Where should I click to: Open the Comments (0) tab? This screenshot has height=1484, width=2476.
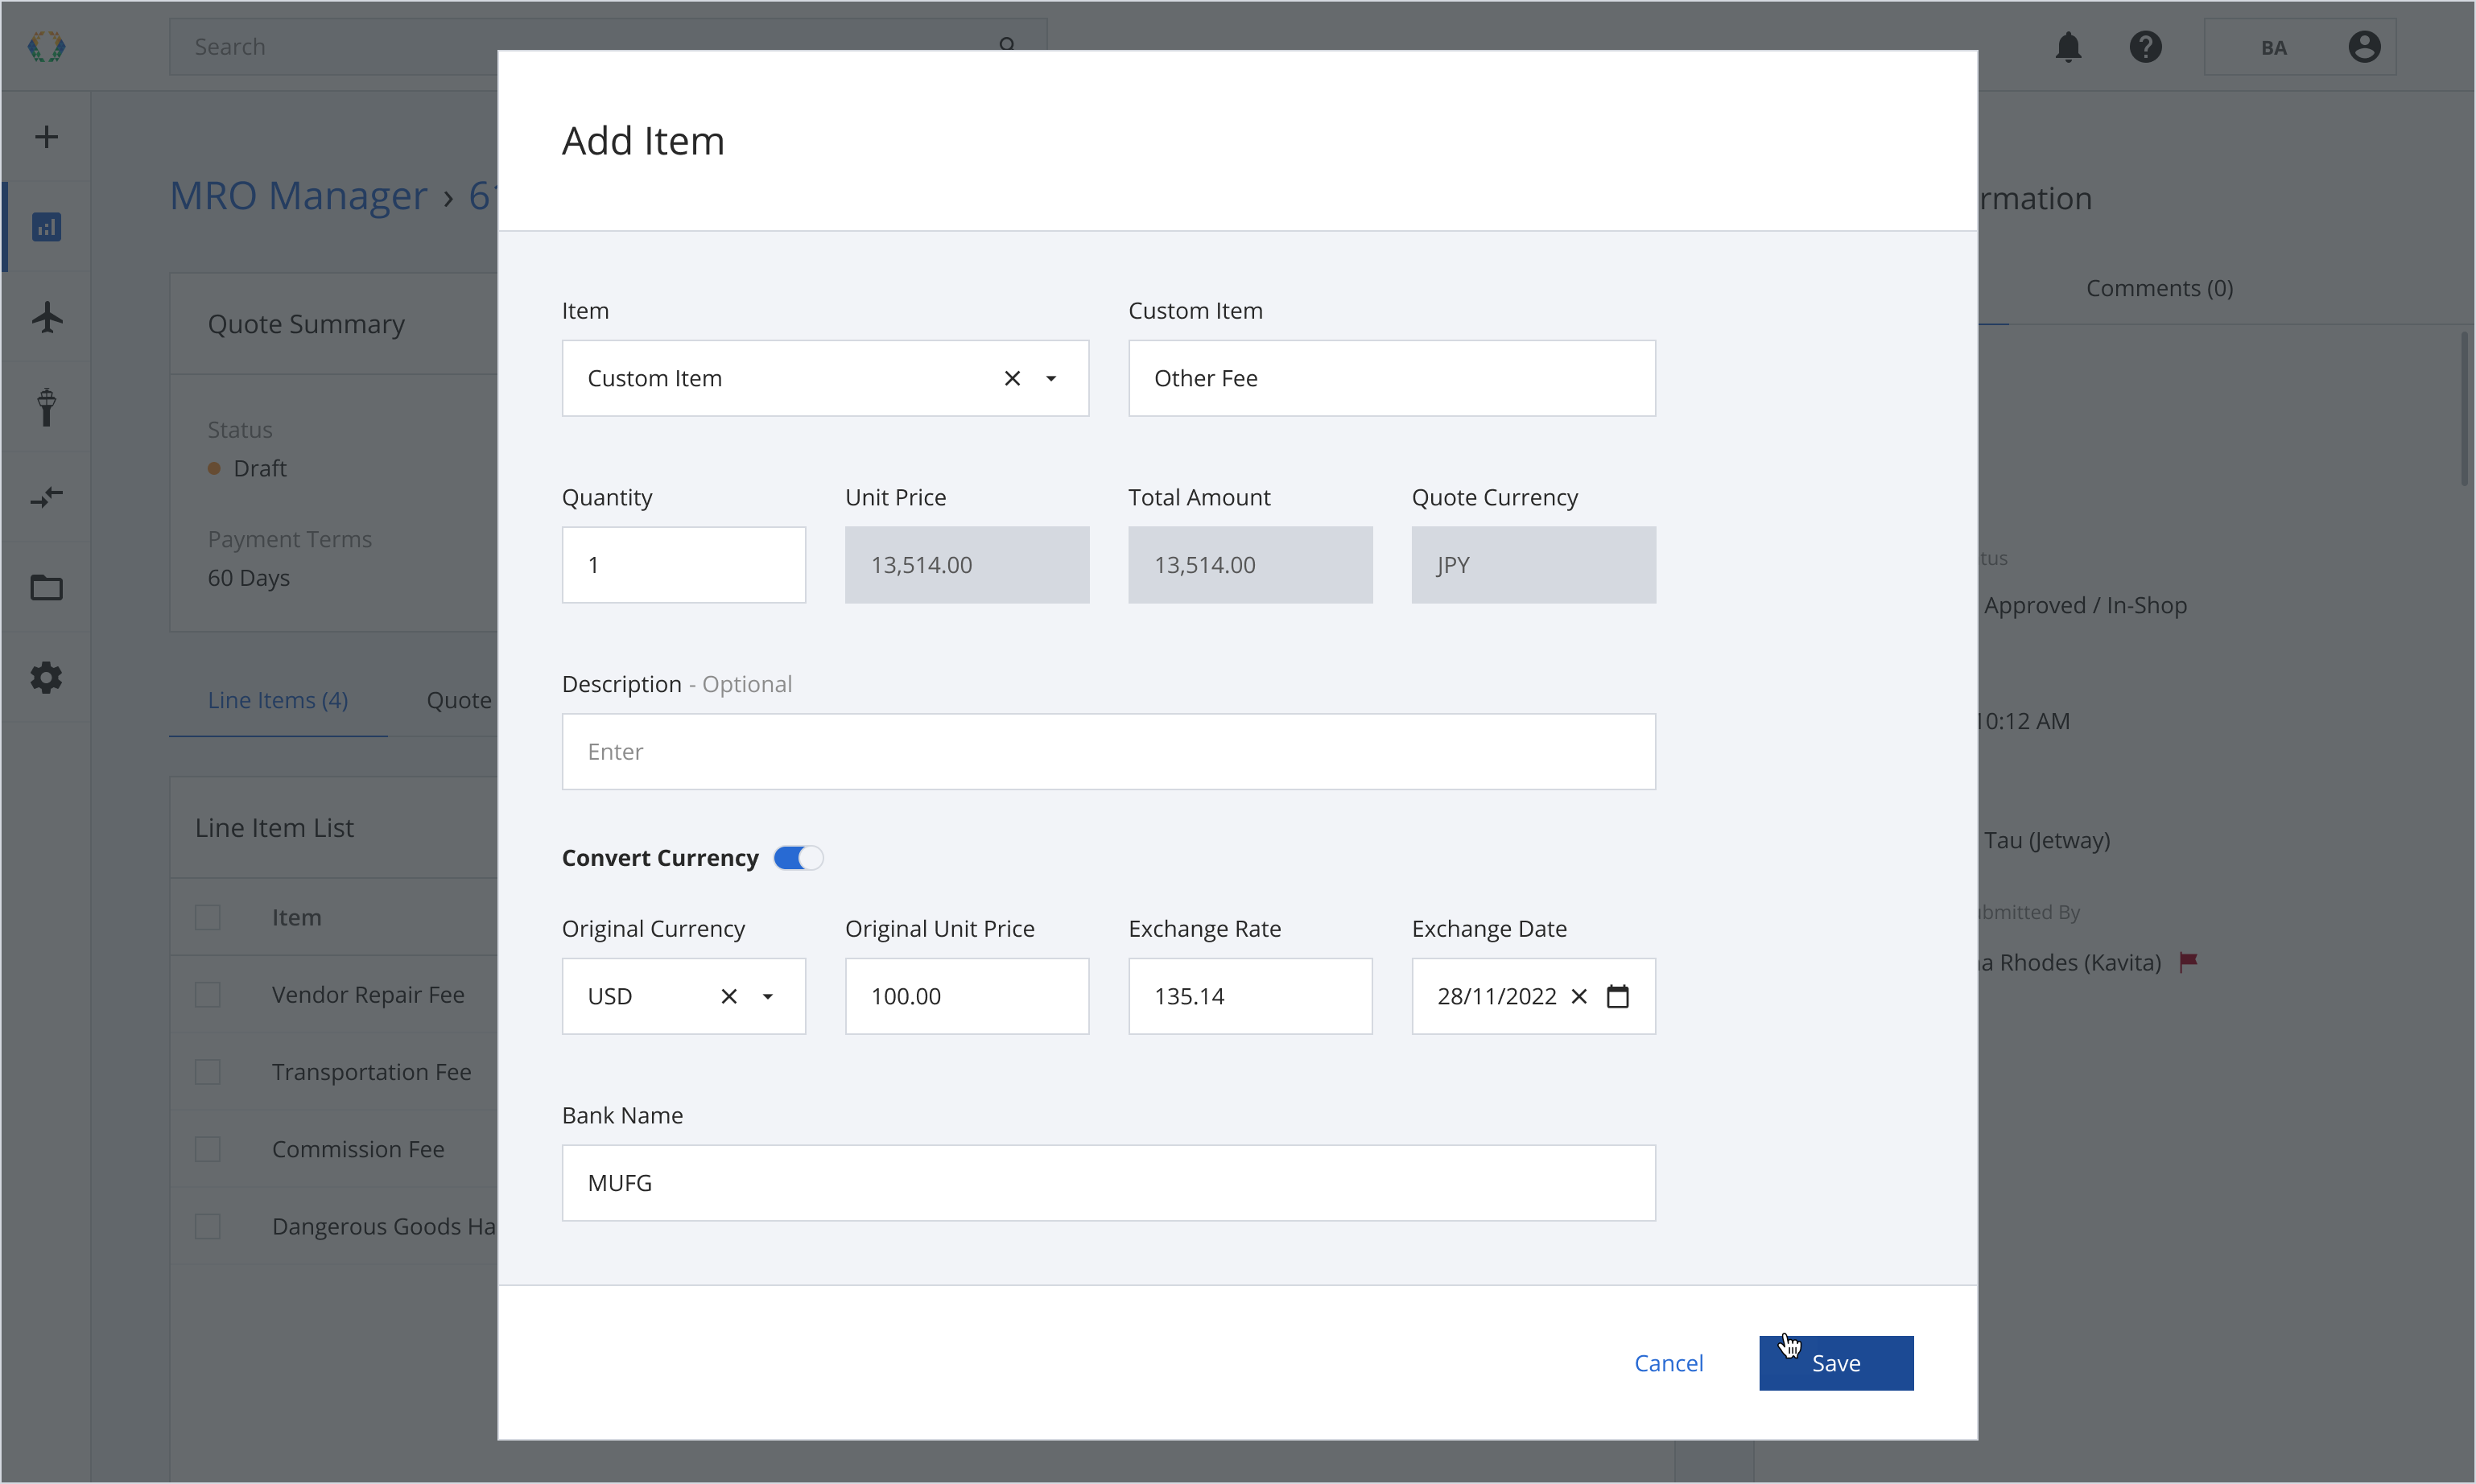click(x=2159, y=288)
